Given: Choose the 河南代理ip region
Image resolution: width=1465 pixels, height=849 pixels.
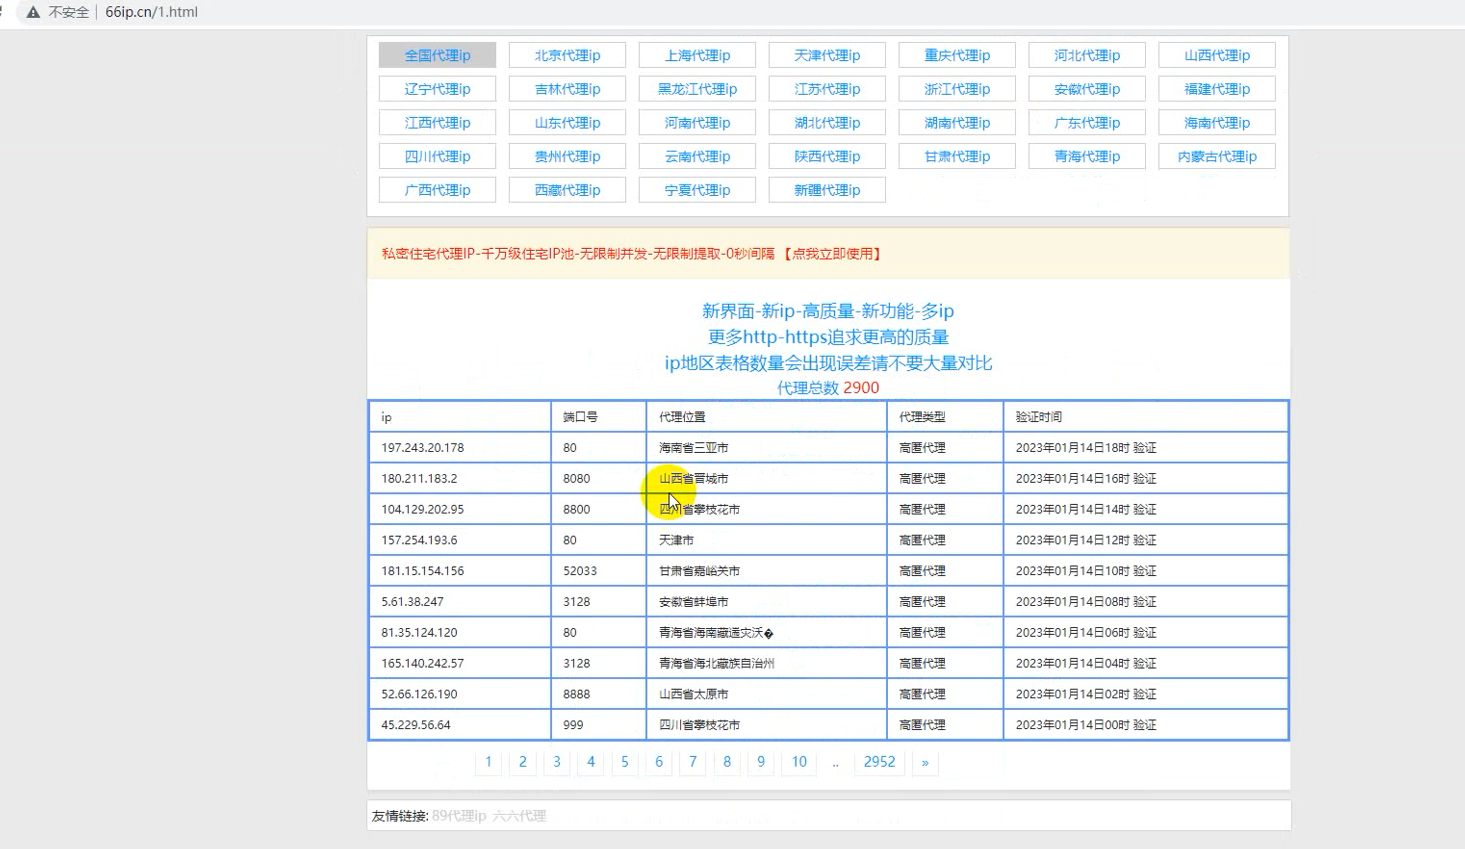Looking at the screenshot, I should 697,122.
